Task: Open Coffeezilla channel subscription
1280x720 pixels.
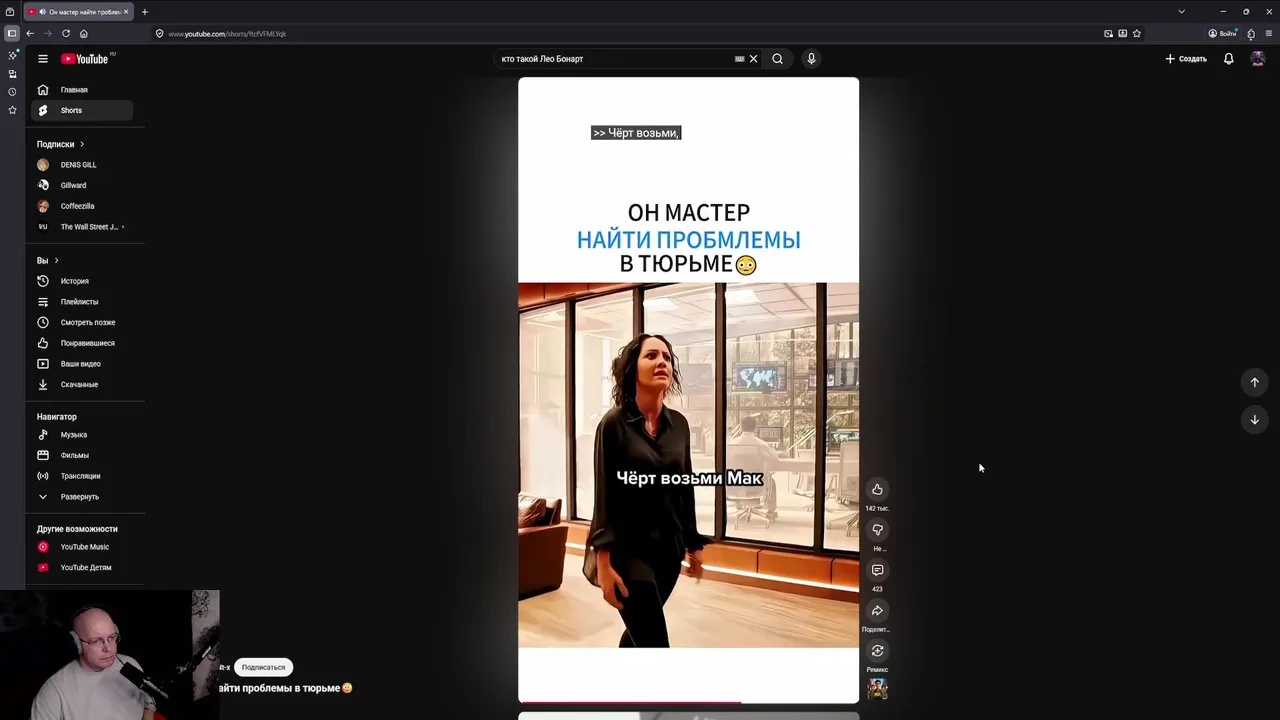Action: click(x=84, y=206)
